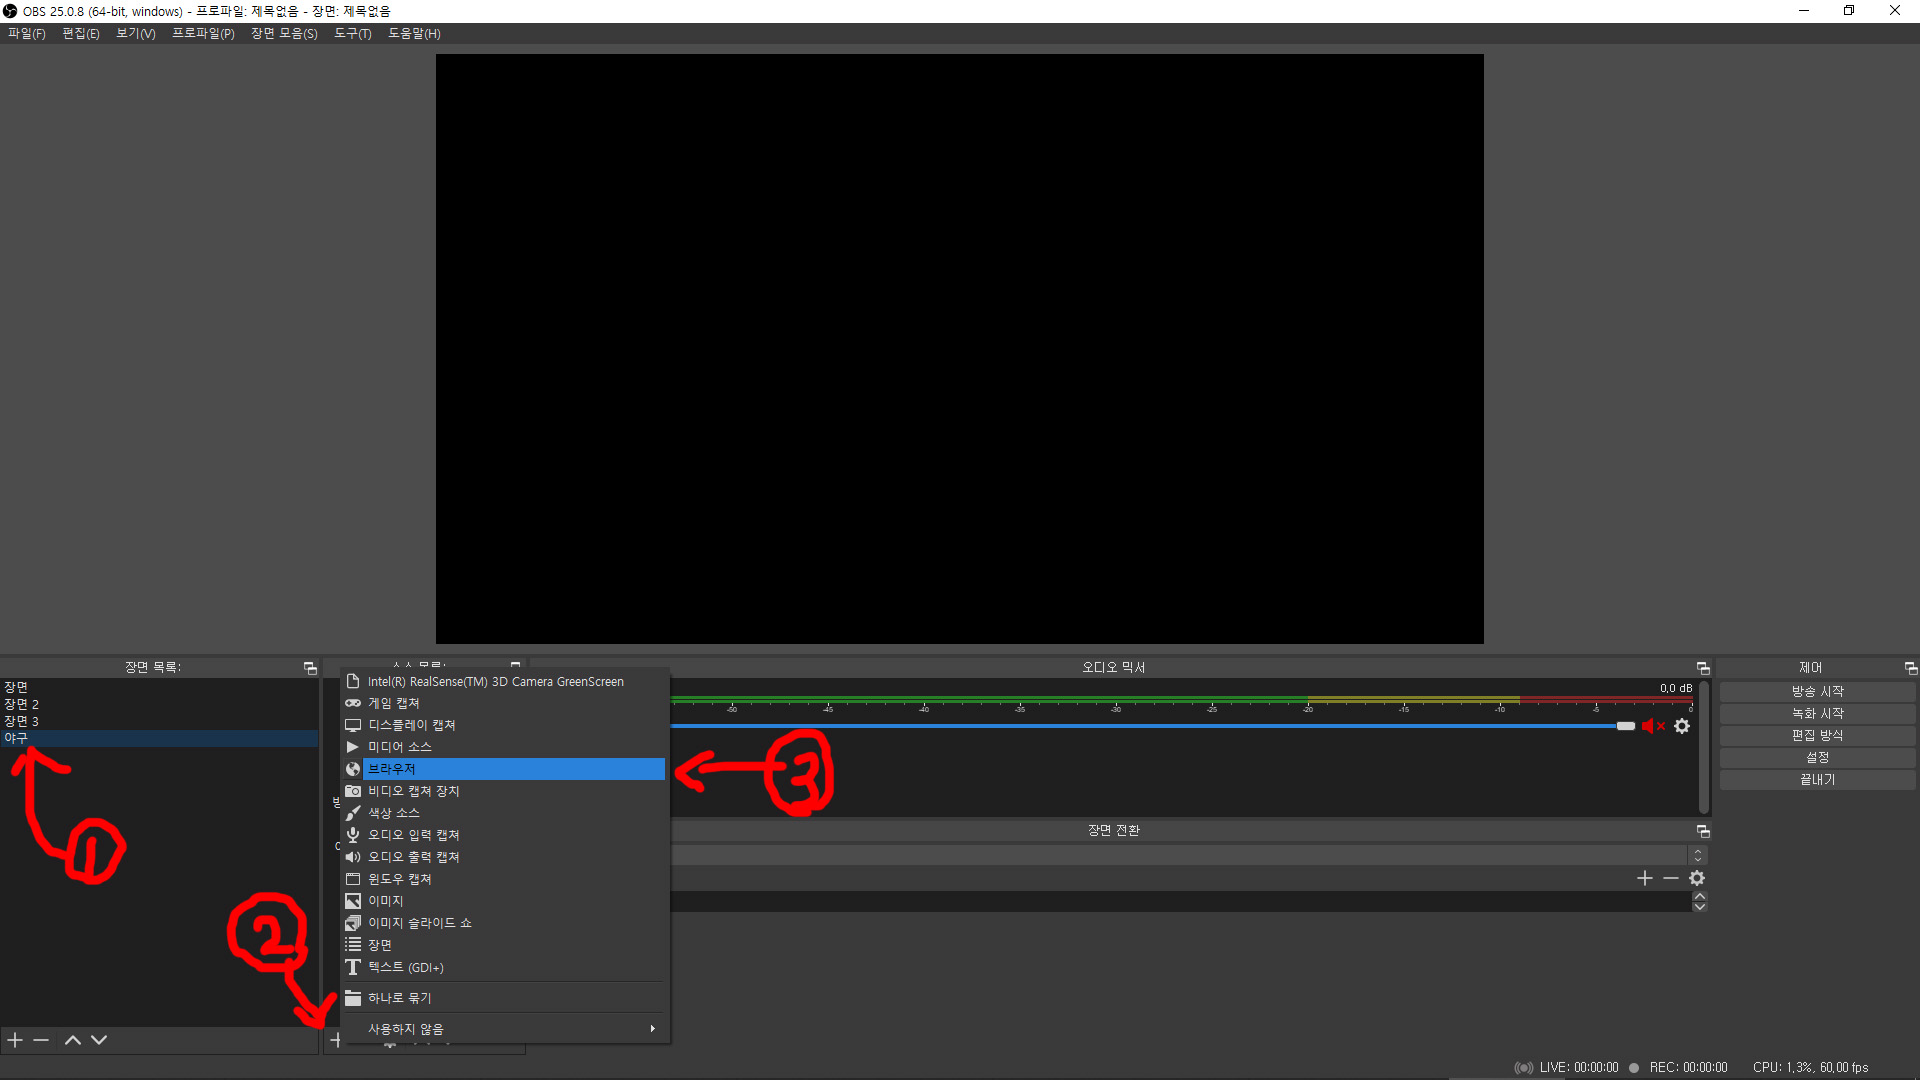This screenshot has height=1080, width=1920.
Task: Click 방송 시작 button
Action: pyautogui.click(x=1817, y=691)
